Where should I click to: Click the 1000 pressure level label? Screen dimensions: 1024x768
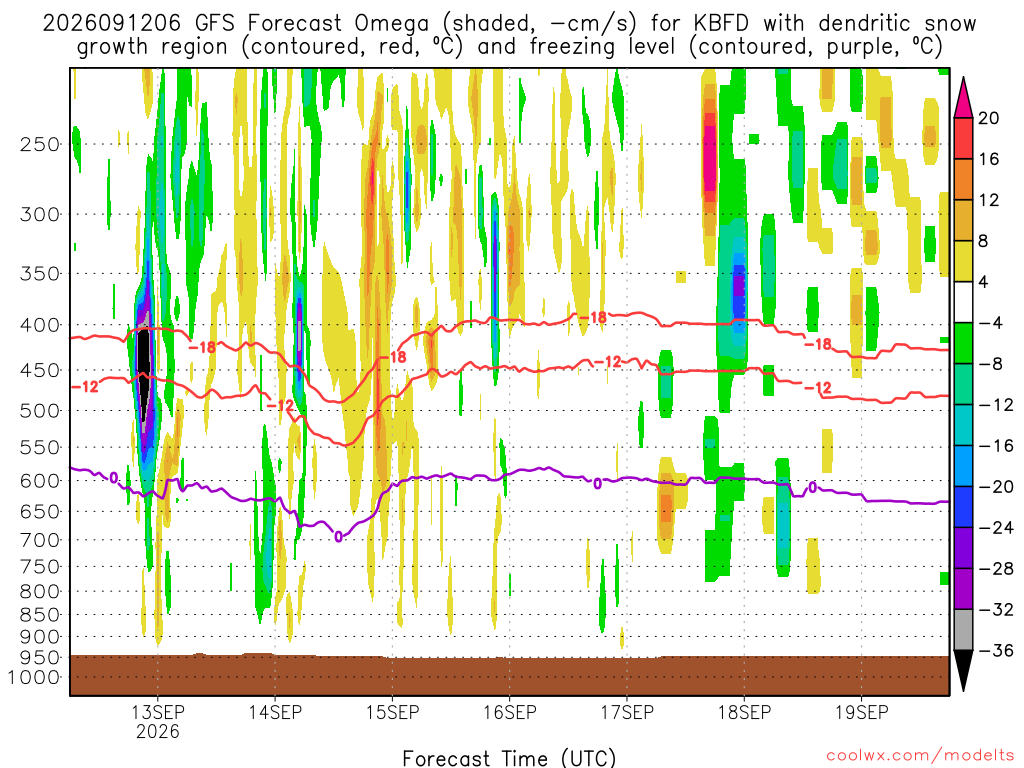coord(34,677)
